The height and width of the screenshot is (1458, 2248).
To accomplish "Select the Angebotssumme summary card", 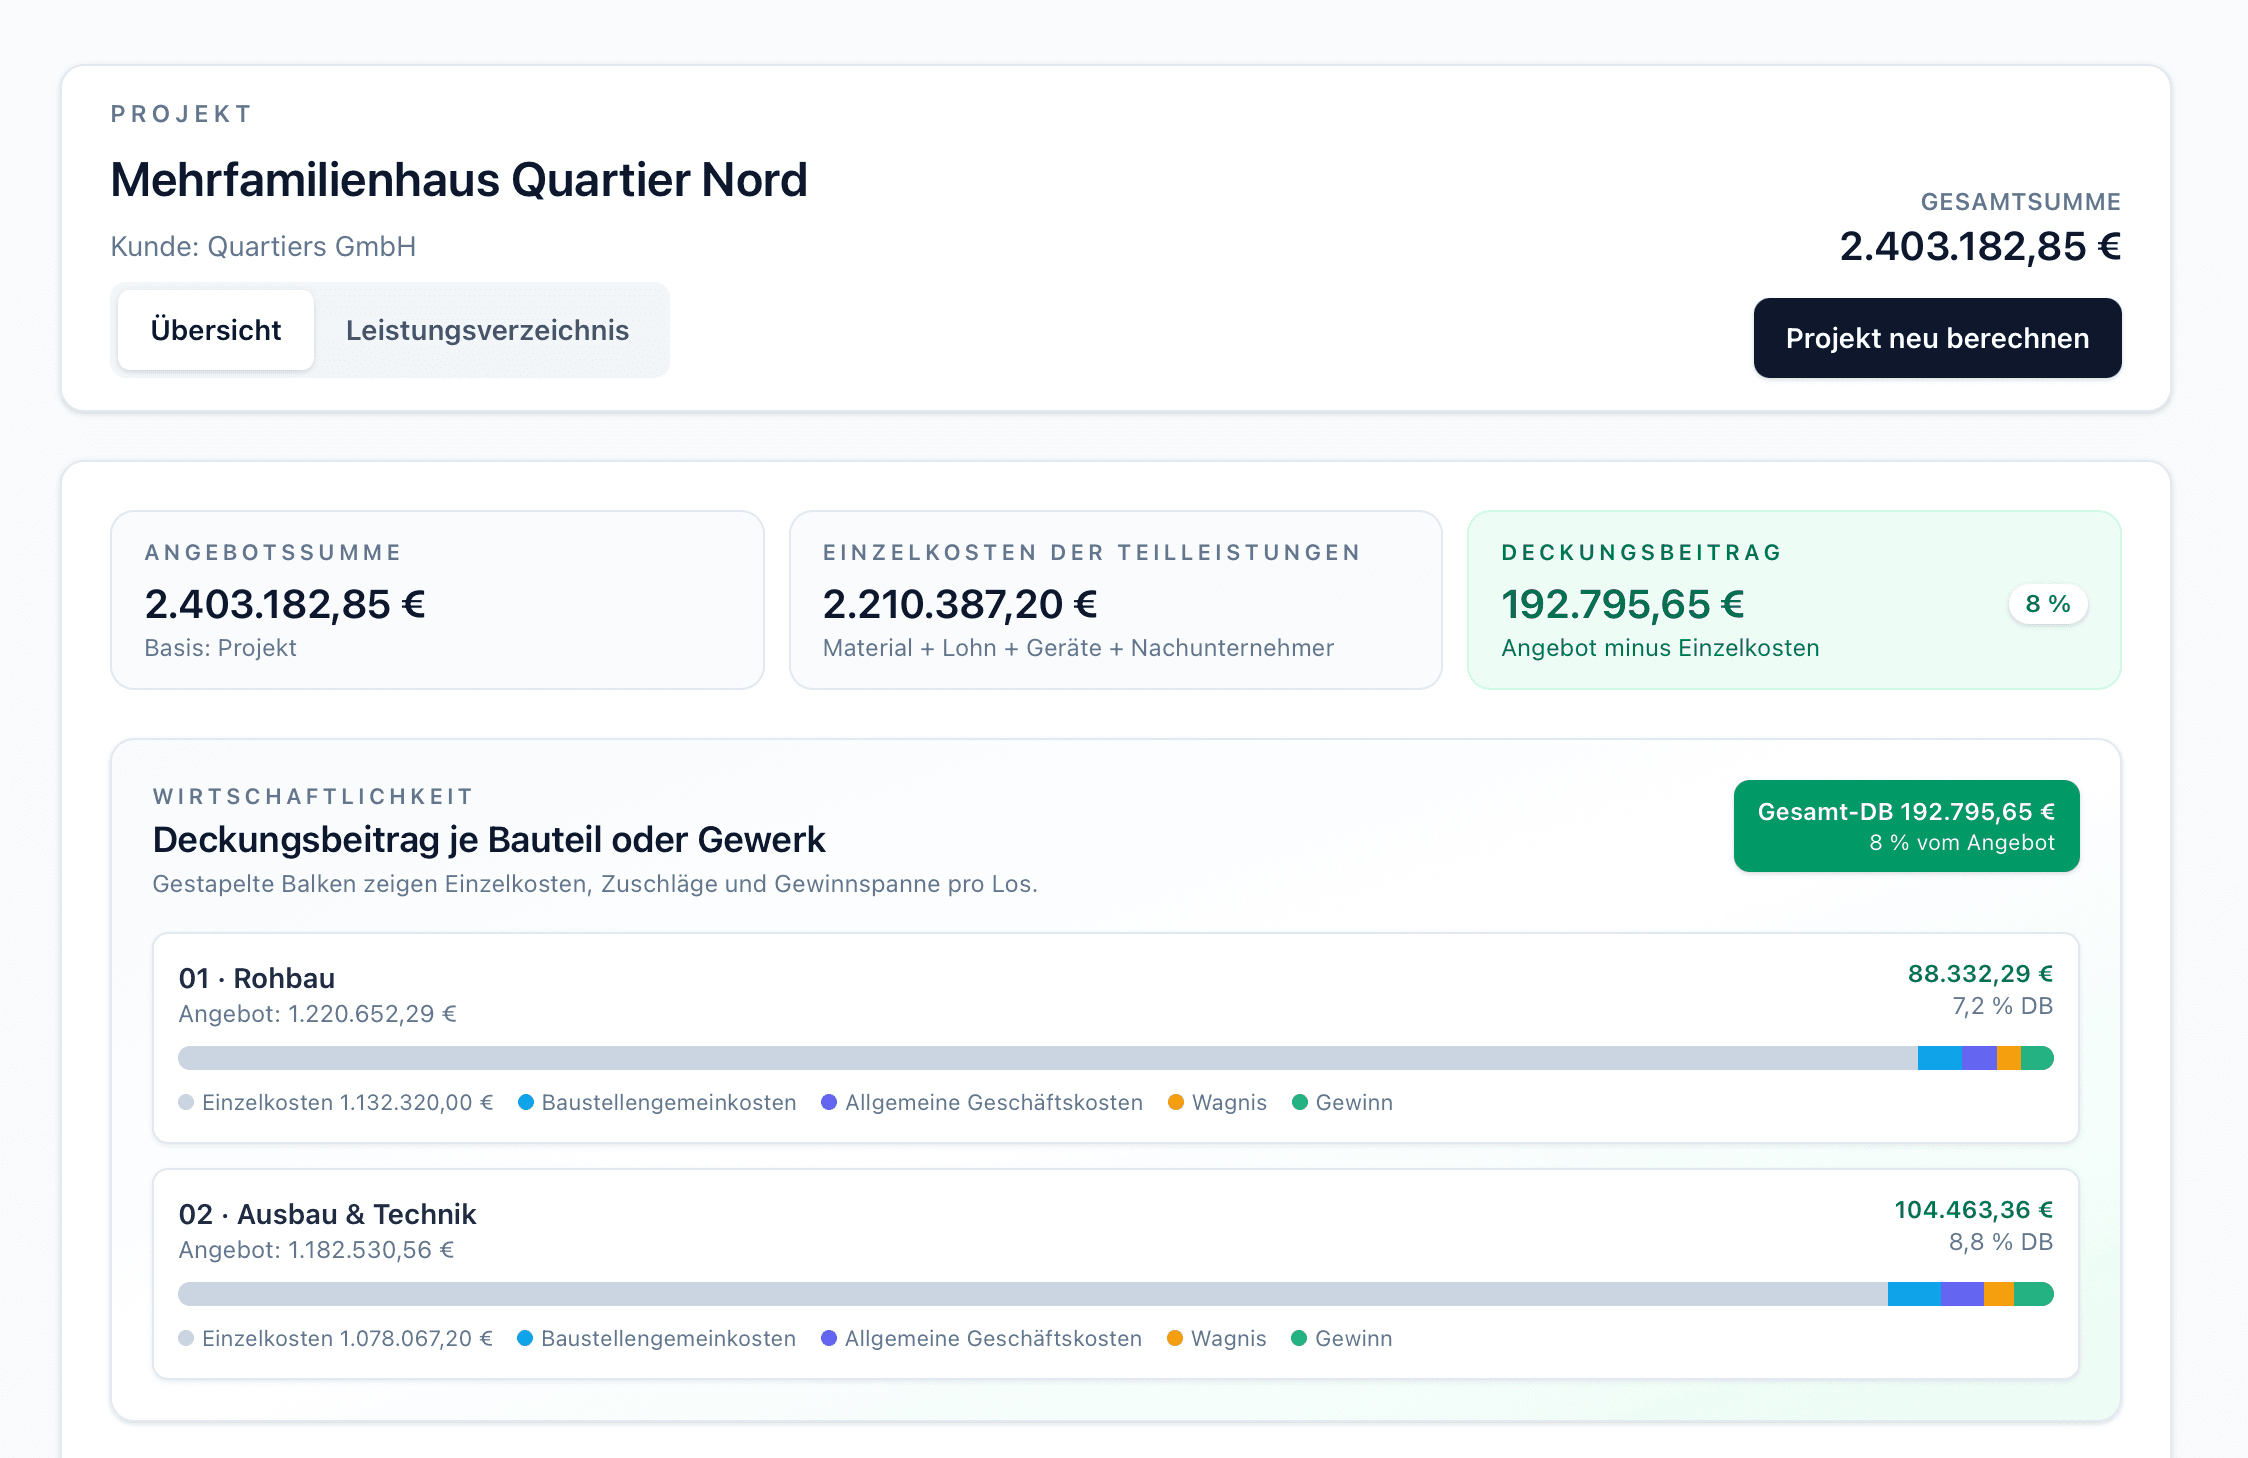I will 437,600.
